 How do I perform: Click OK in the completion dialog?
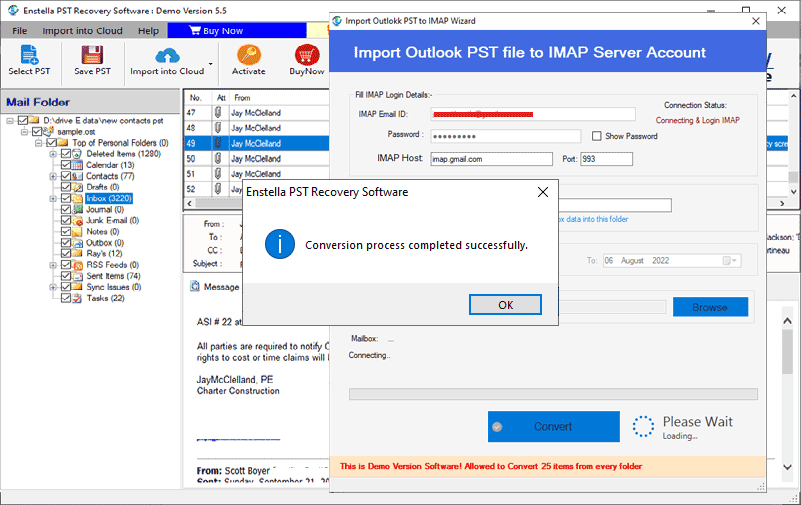coord(505,305)
